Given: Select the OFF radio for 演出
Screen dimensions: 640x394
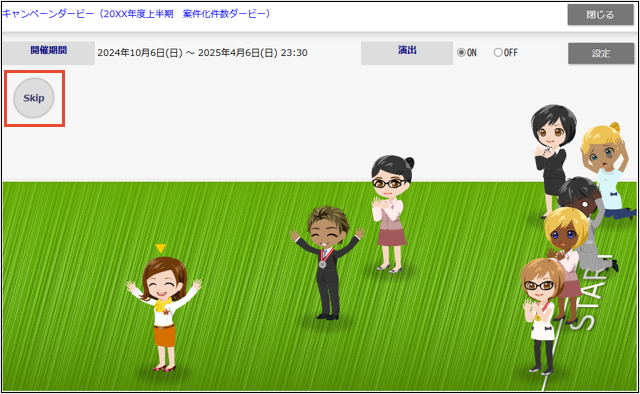Looking at the screenshot, I should [x=498, y=53].
